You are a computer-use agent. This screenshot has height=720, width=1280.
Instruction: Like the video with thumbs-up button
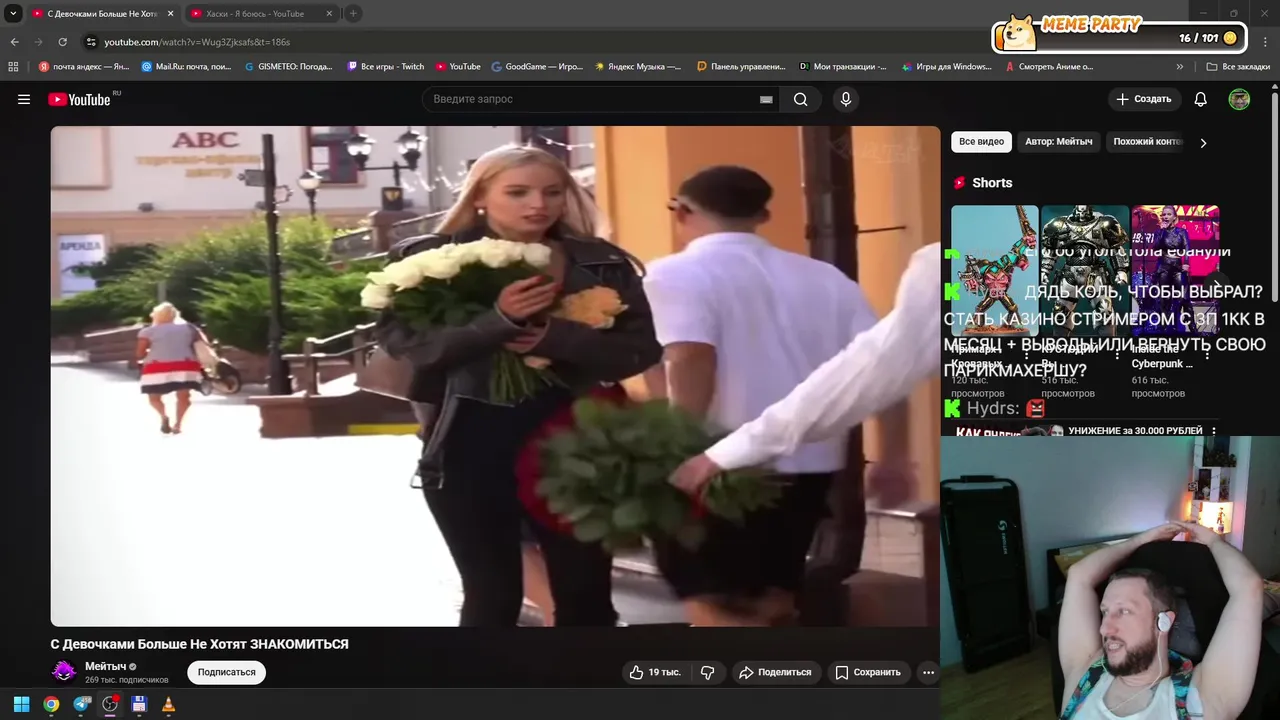coord(654,672)
